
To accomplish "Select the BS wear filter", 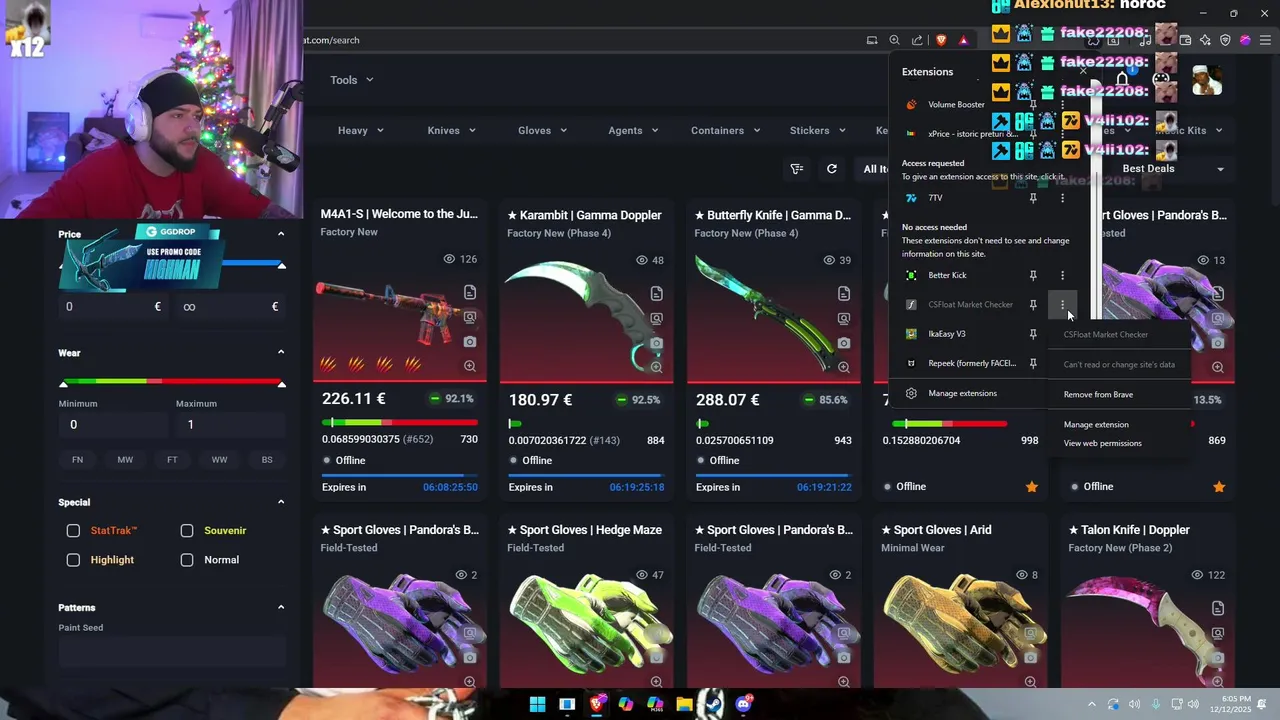I will 267,460.
